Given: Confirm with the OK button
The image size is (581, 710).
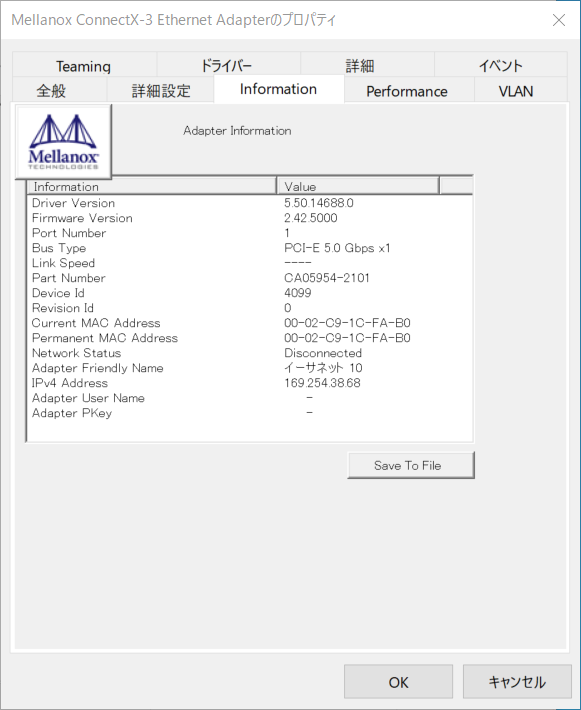Looking at the screenshot, I should tap(398, 681).
